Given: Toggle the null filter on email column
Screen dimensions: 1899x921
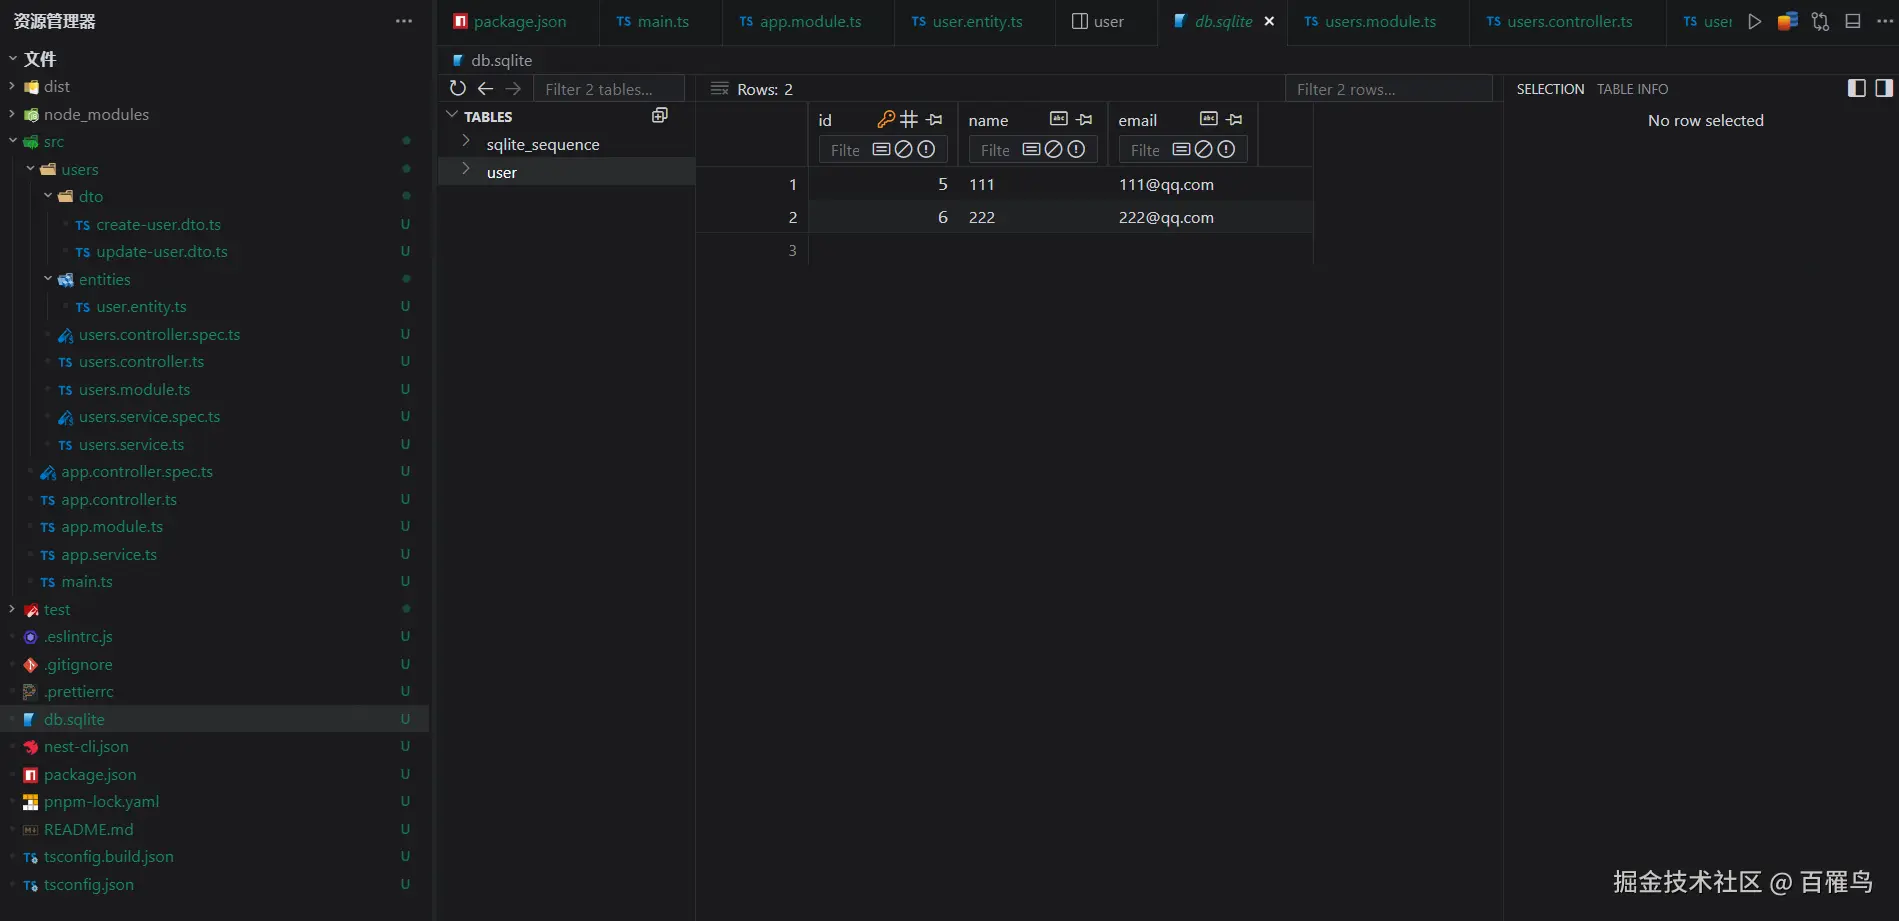Looking at the screenshot, I should 1204,149.
